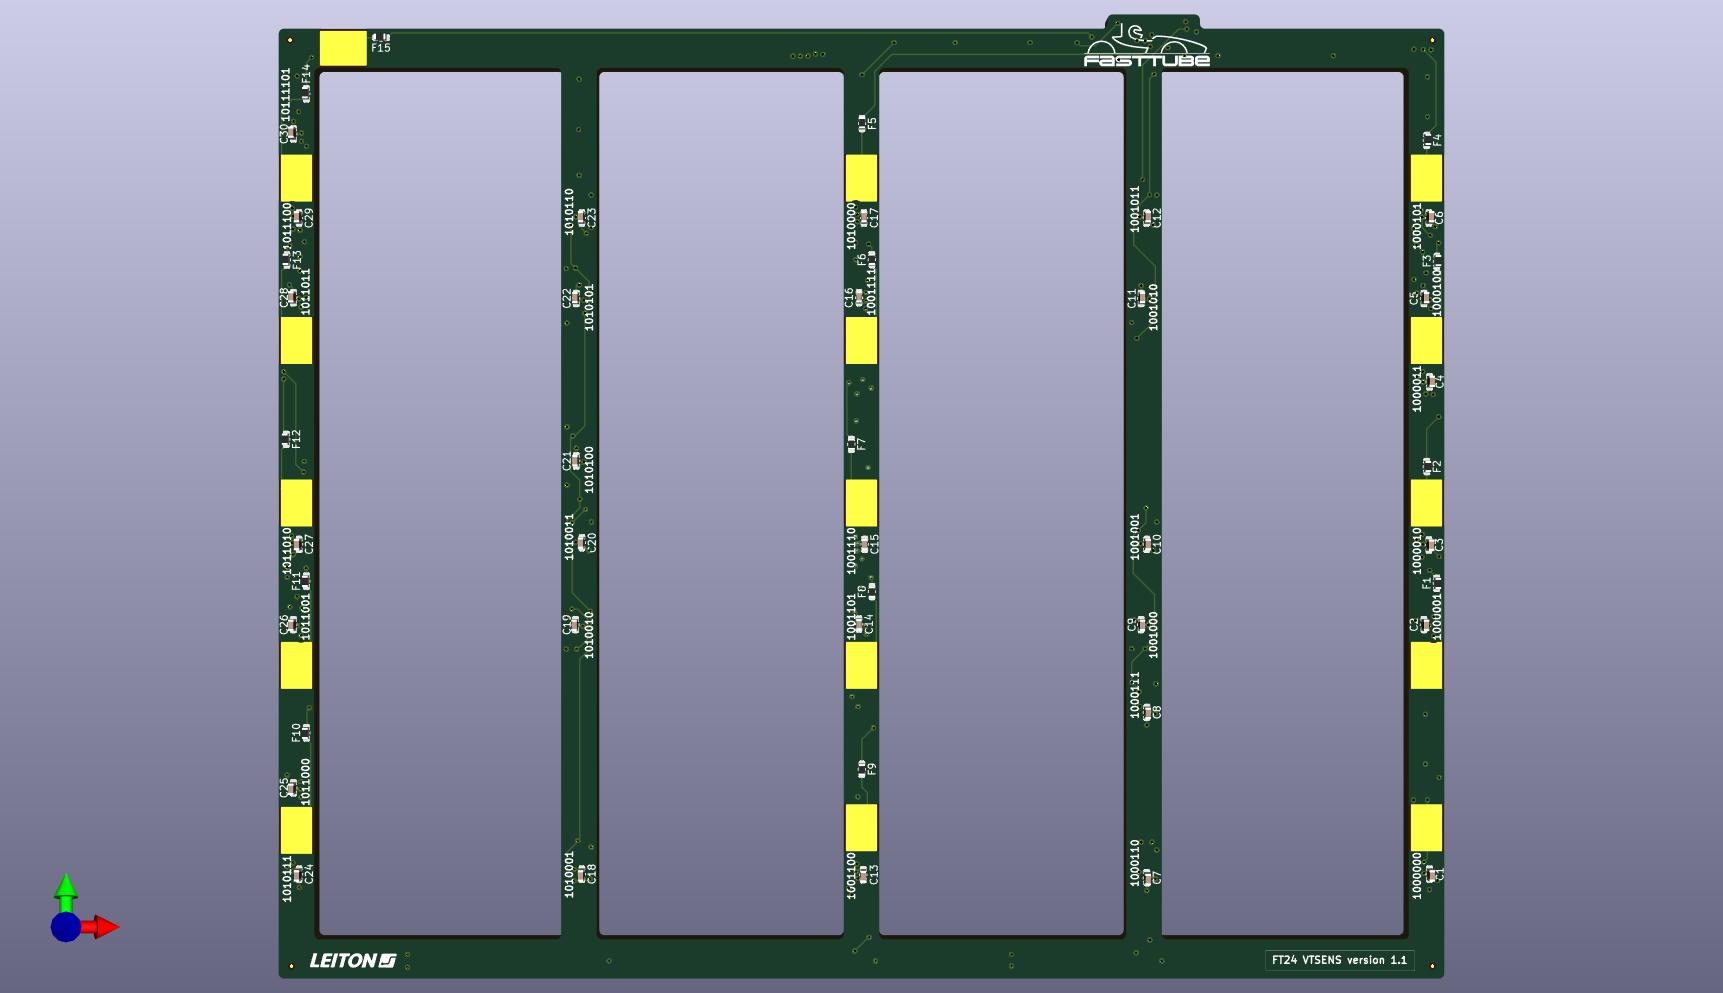
Task: Click the red X-axis arrow of the gizmo
Action: click(x=103, y=927)
